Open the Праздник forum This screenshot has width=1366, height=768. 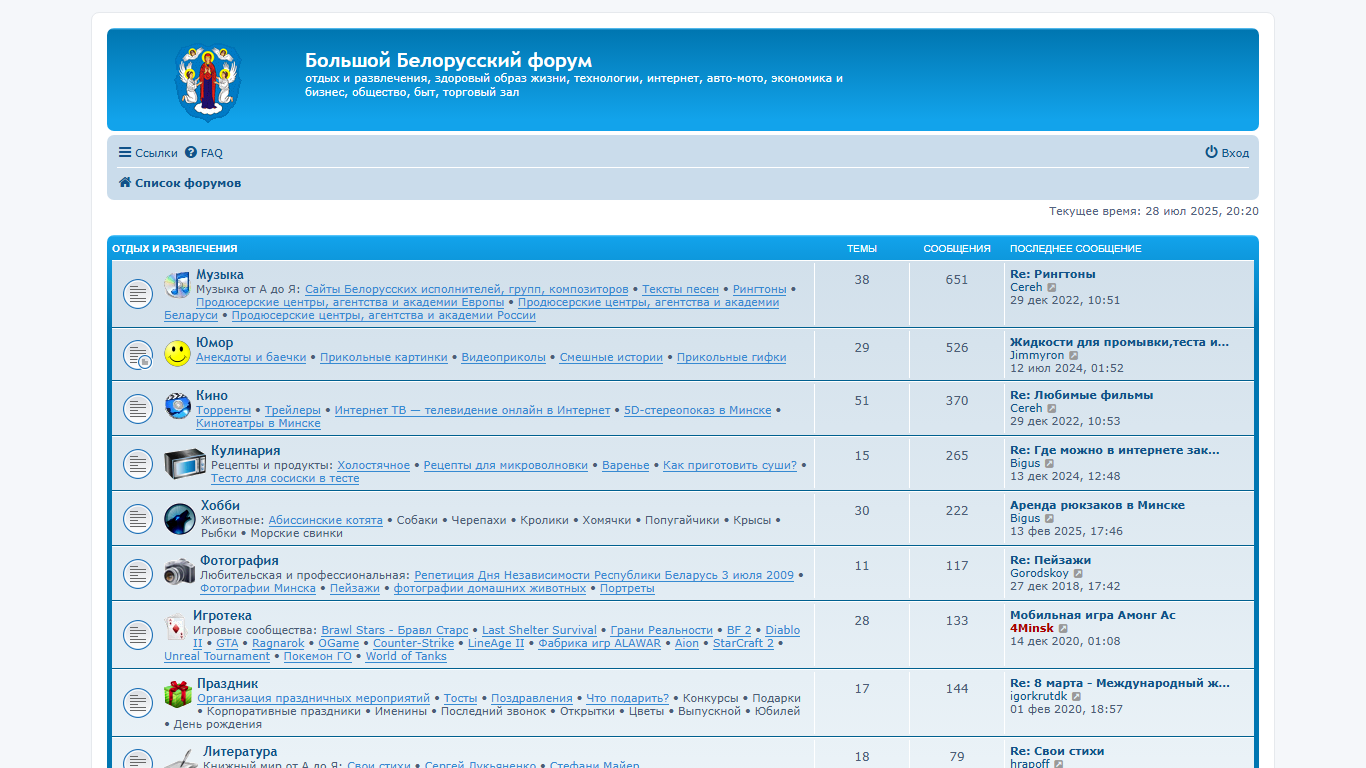click(x=228, y=684)
